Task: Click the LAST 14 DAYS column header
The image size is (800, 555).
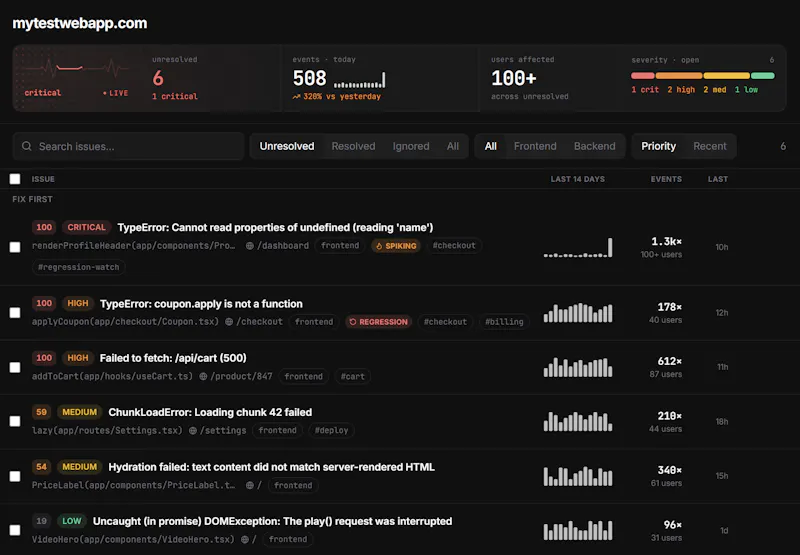Action: pos(578,179)
